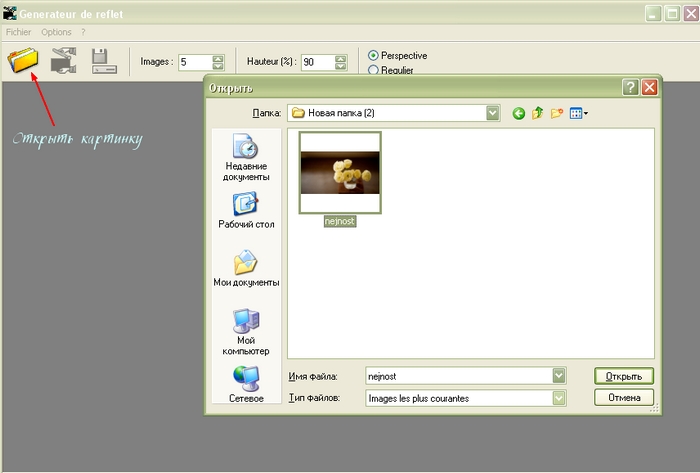Click the Отмена button
The width and height of the screenshot is (700, 473).
624,398
